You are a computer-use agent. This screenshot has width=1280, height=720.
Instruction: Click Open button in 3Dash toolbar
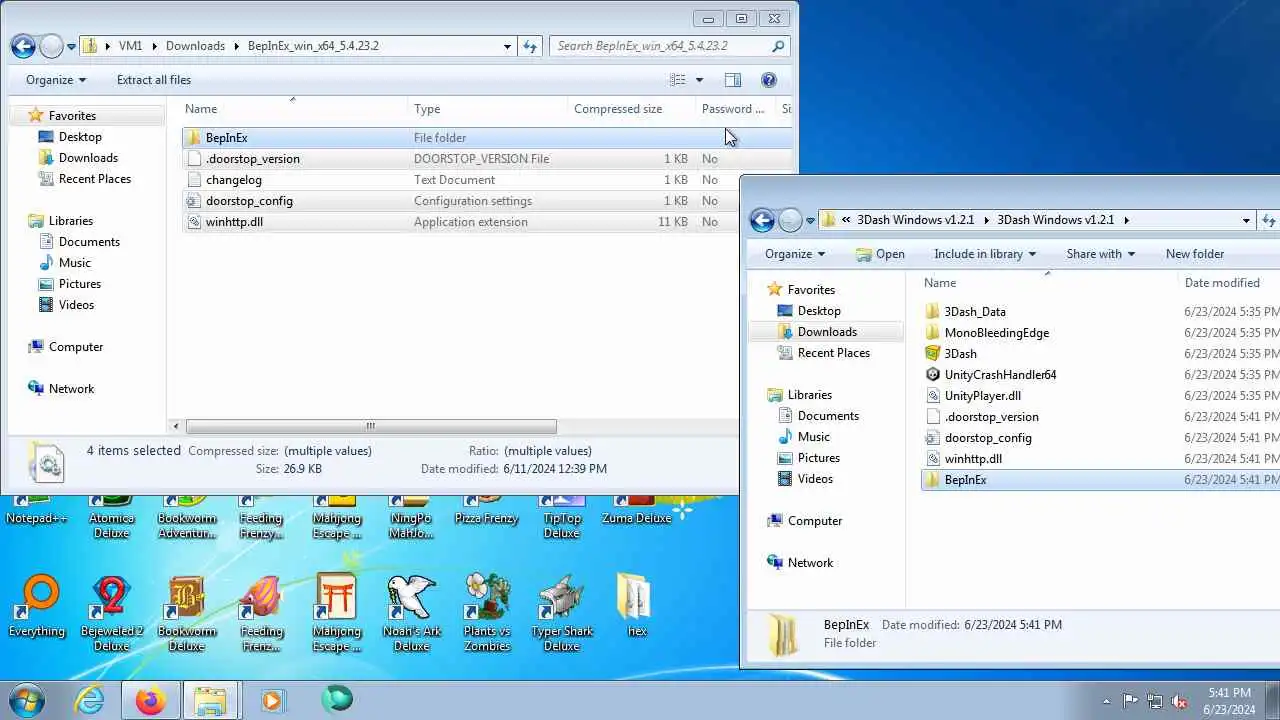click(x=880, y=254)
